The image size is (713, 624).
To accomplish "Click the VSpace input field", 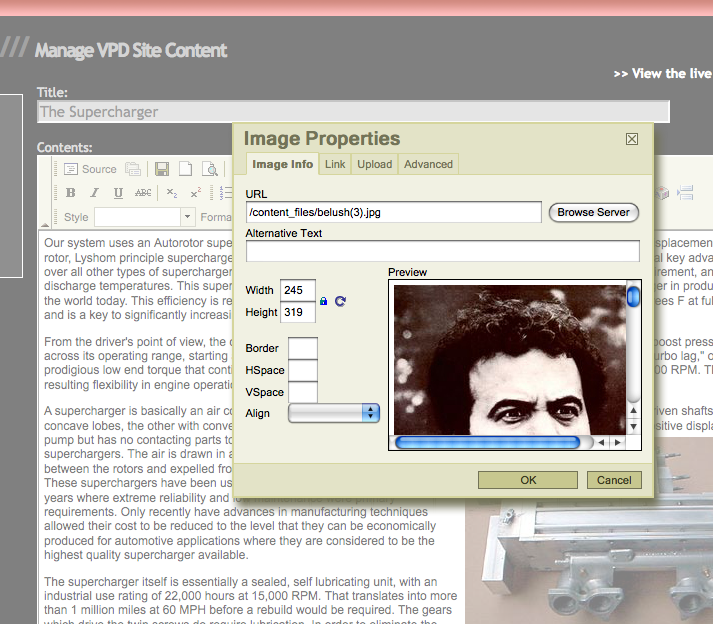I will pyautogui.click(x=303, y=392).
